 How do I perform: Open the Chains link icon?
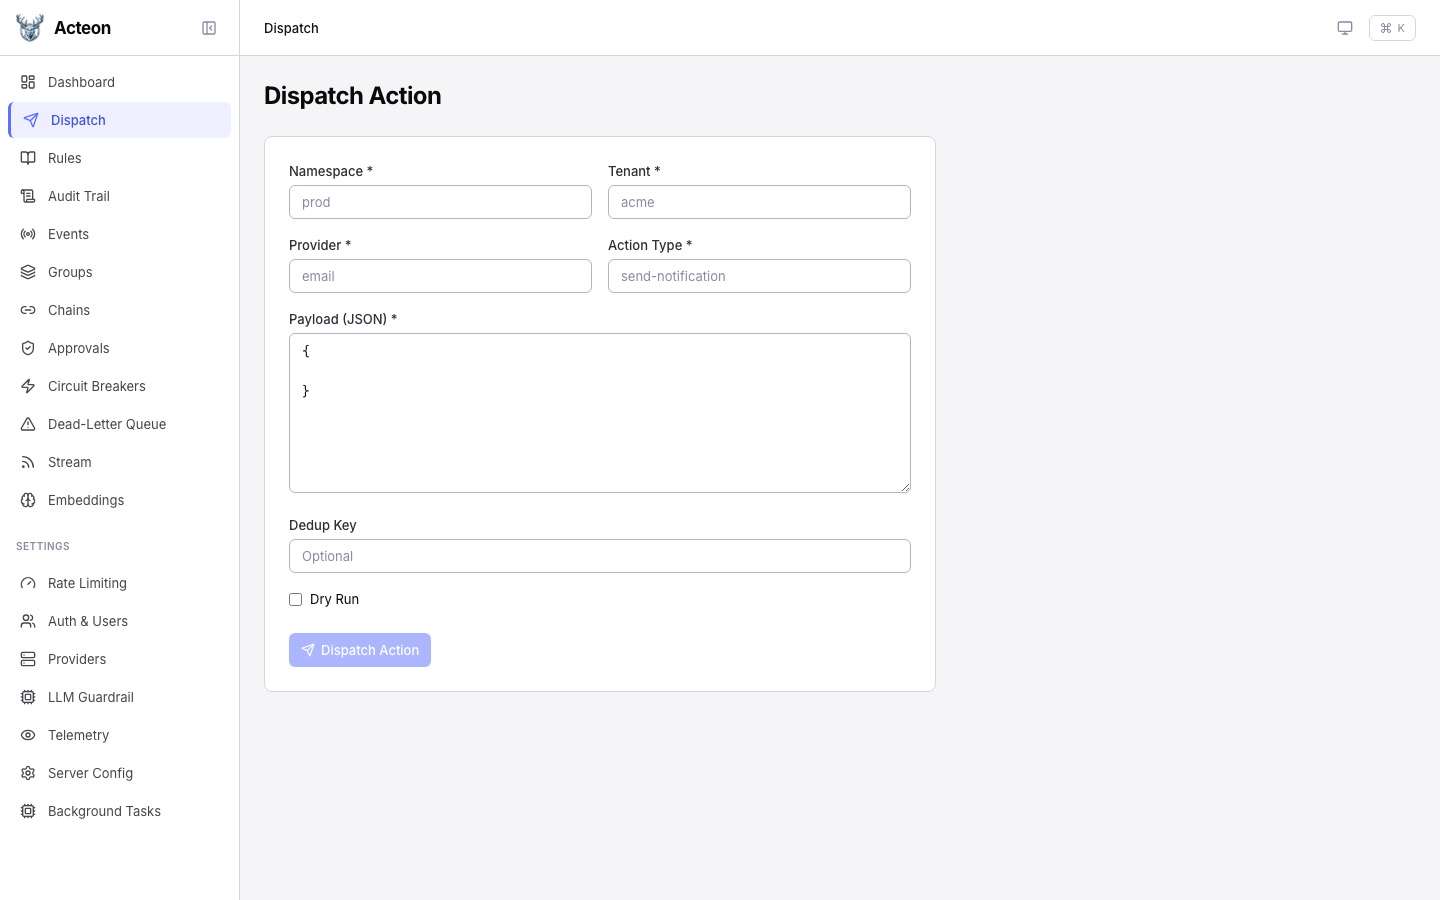pyautogui.click(x=28, y=310)
